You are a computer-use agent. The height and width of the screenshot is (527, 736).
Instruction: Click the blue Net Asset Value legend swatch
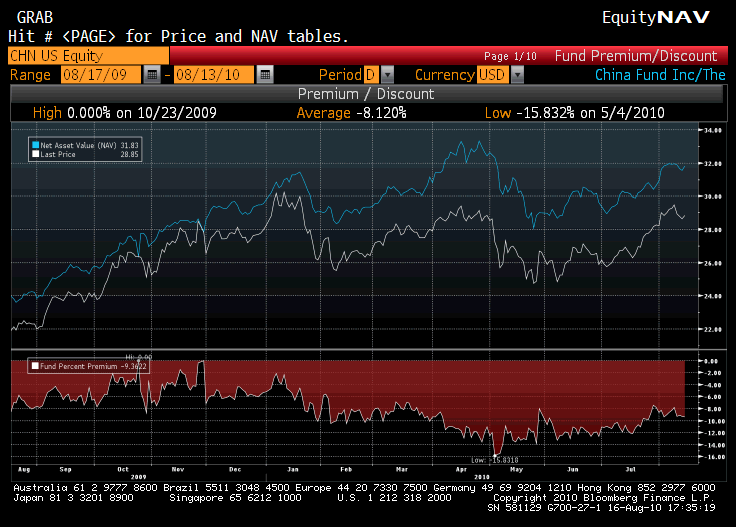(x=35, y=145)
